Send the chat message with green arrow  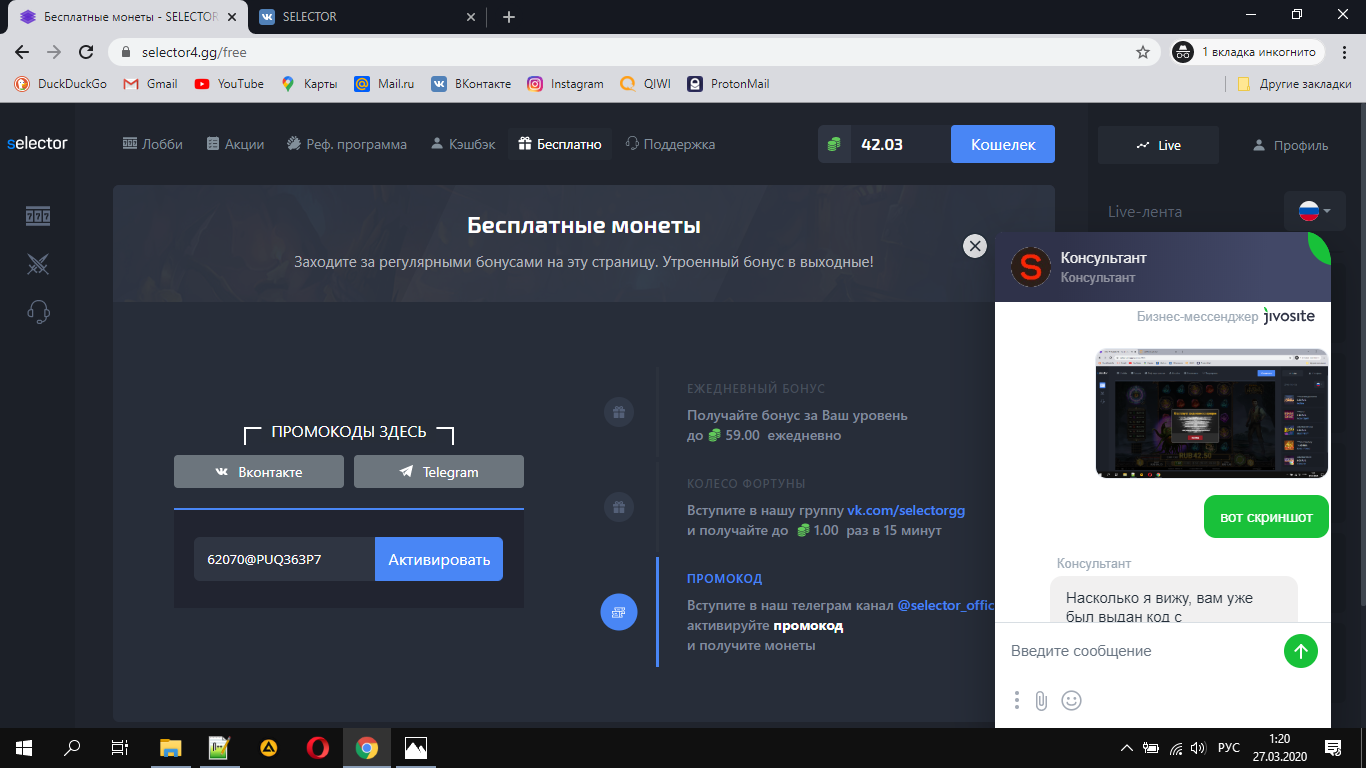point(1300,652)
